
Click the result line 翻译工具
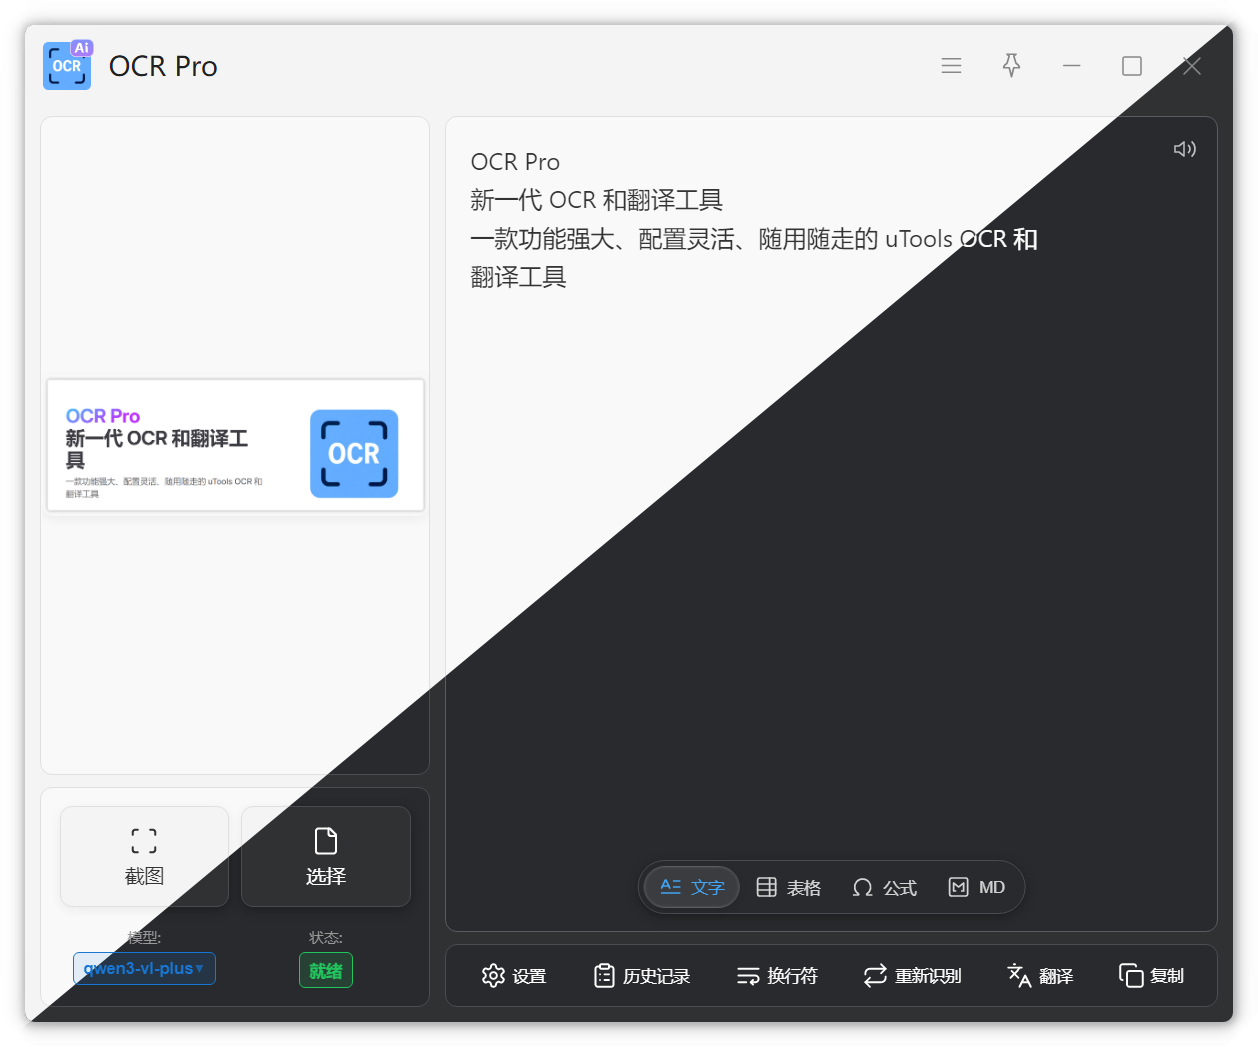point(518,277)
